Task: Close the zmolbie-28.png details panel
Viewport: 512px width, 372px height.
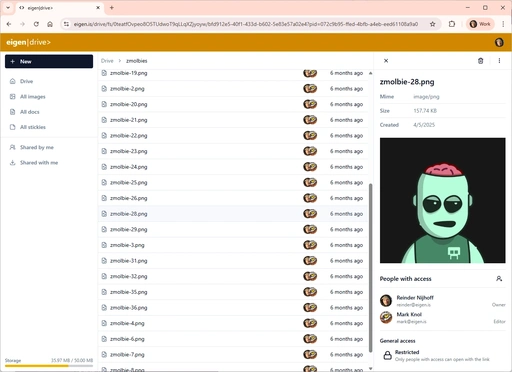Action: click(x=386, y=61)
